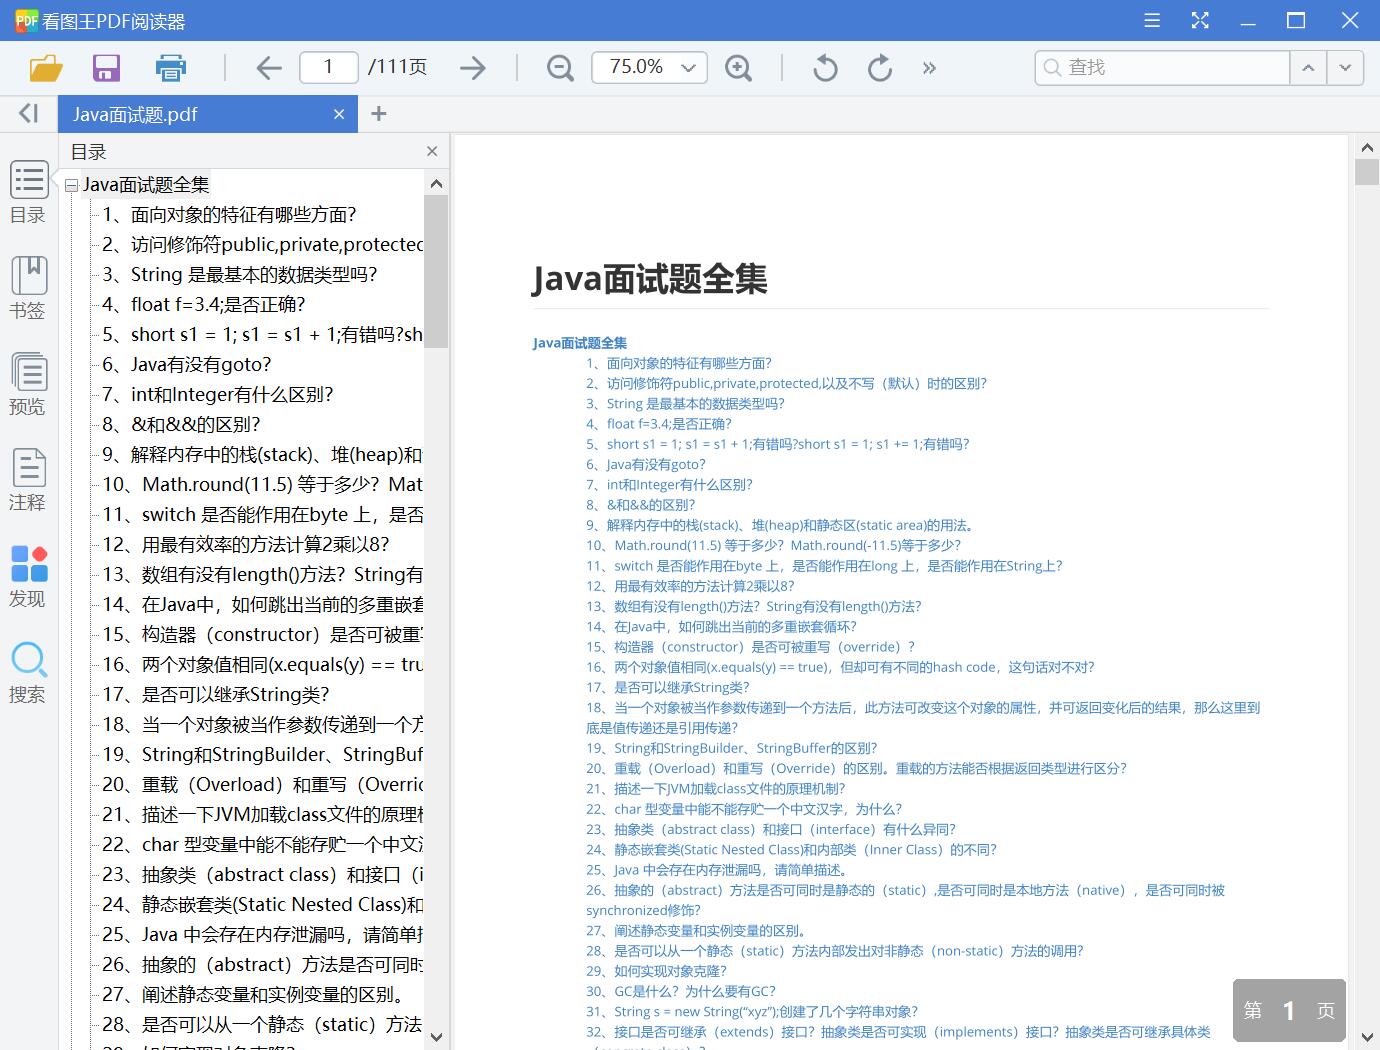Open the title bar menu icon

(1152, 21)
